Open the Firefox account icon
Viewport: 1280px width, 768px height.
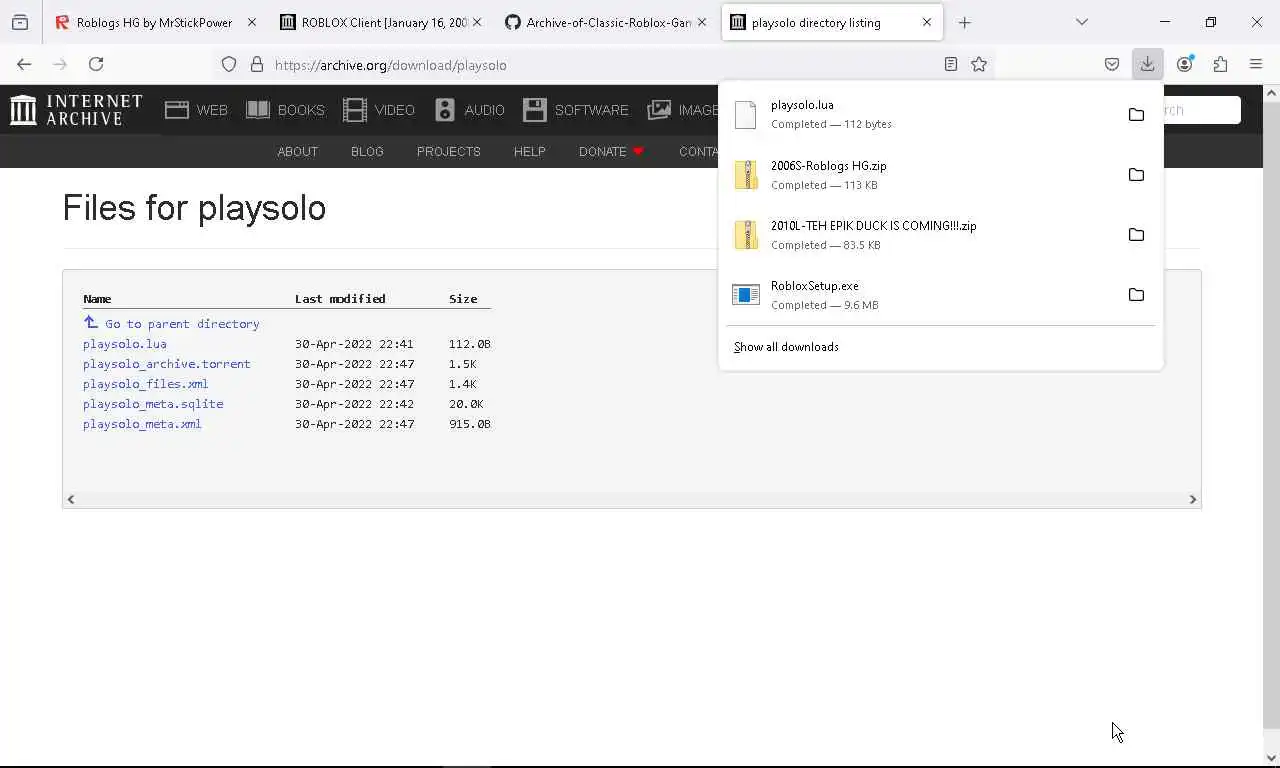pos(1184,65)
